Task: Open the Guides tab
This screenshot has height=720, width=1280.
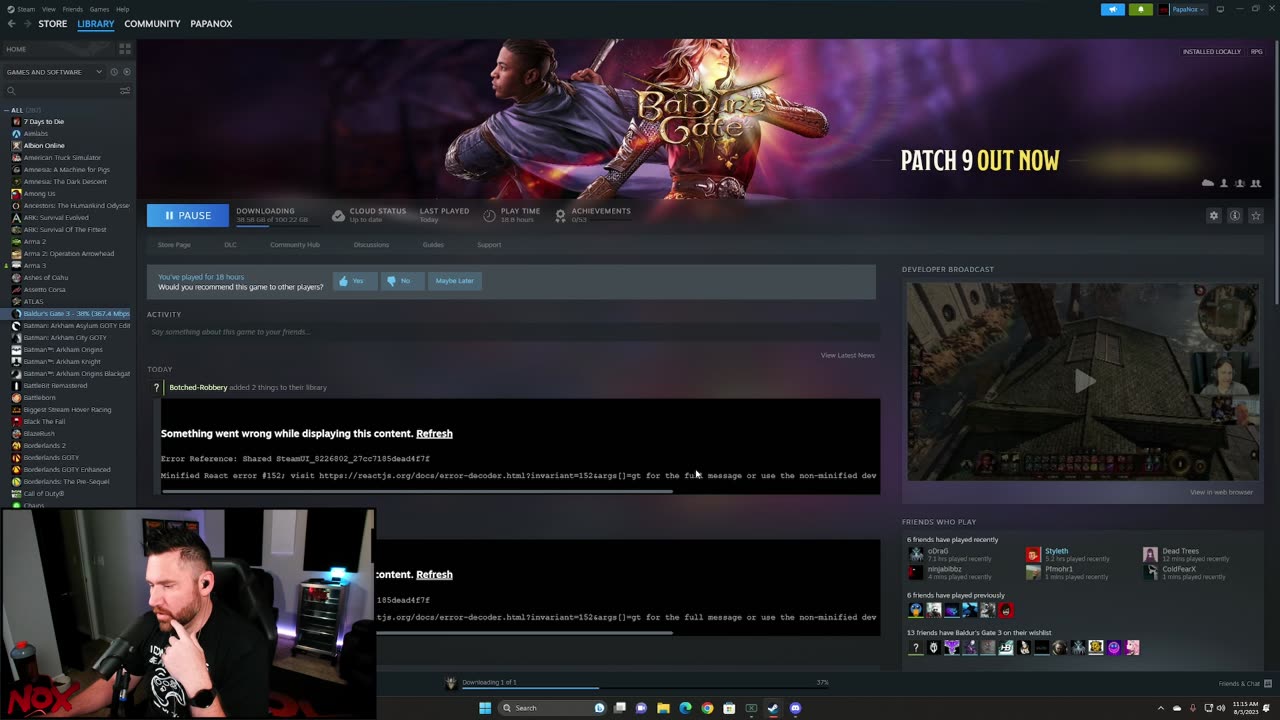Action: click(x=433, y=245)
